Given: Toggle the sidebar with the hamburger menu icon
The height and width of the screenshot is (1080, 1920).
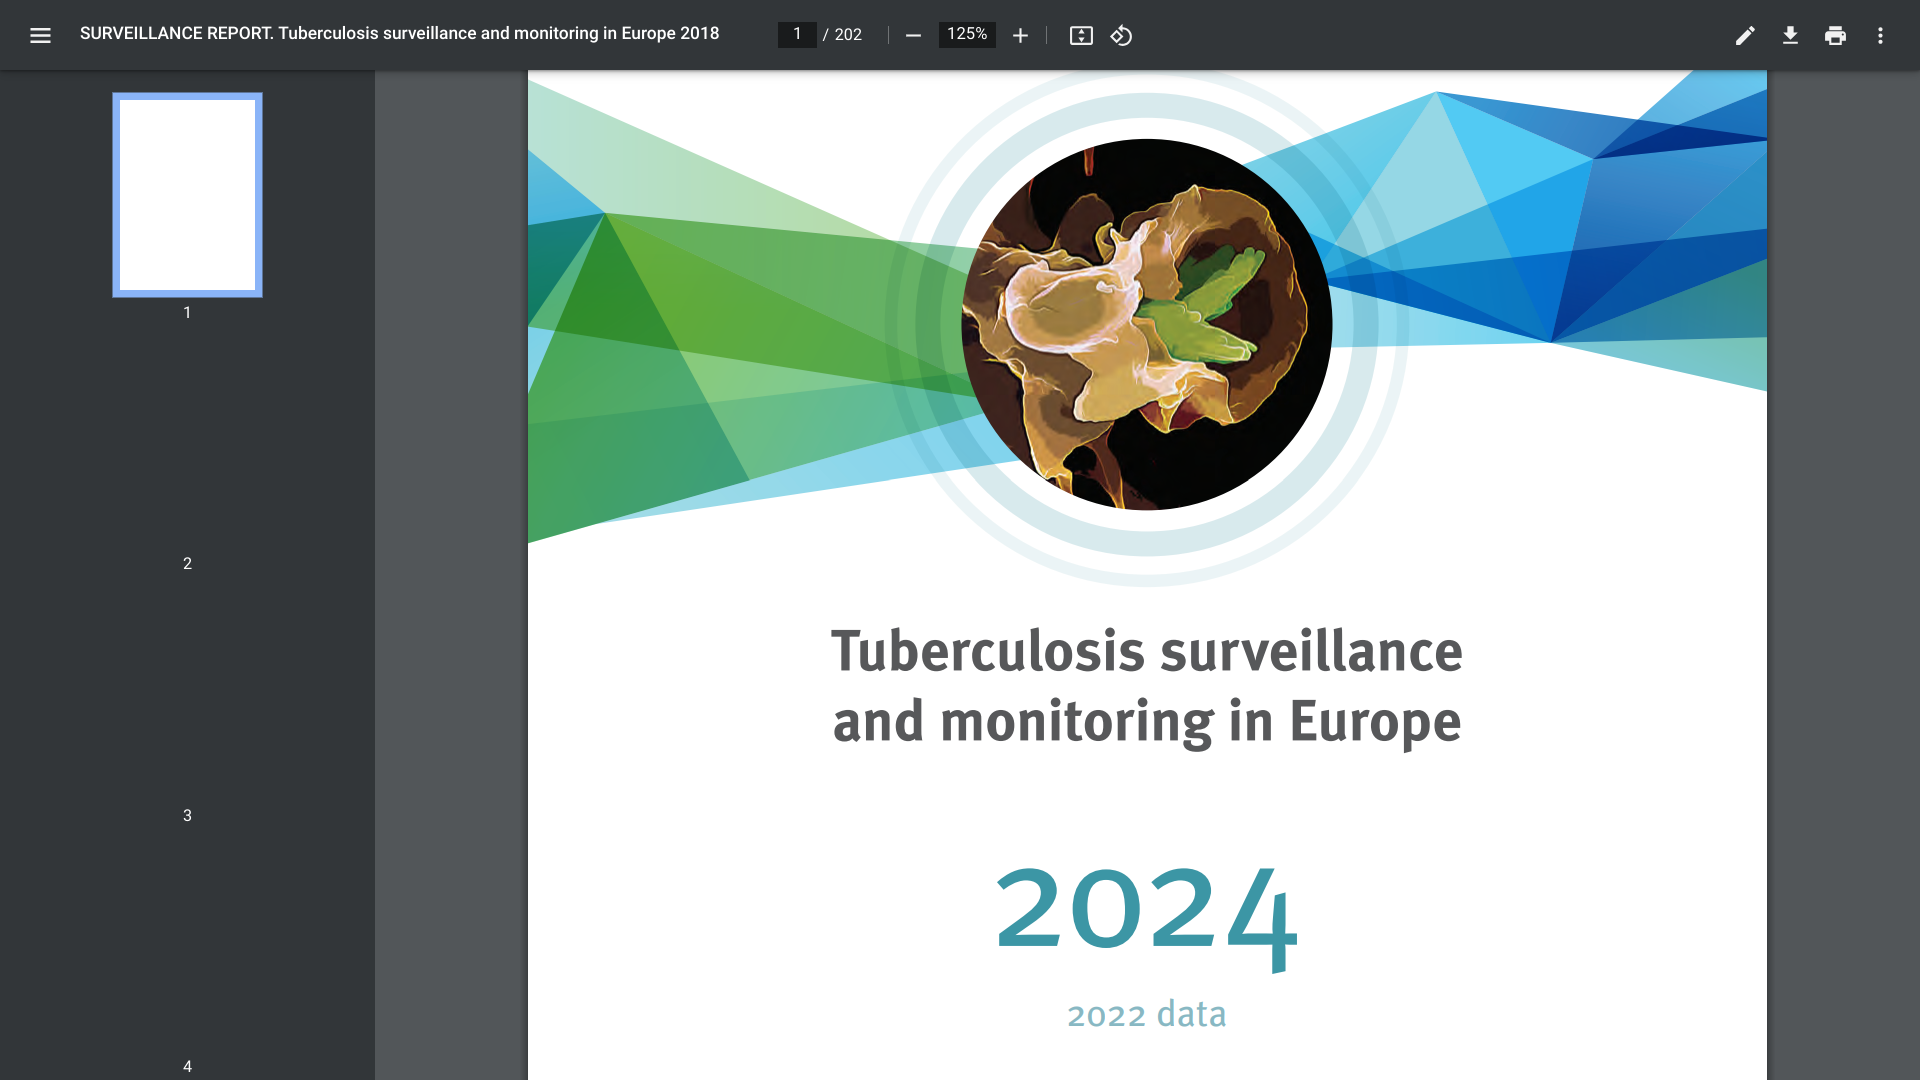Looking at the screenshot, I should click(40, 36).
